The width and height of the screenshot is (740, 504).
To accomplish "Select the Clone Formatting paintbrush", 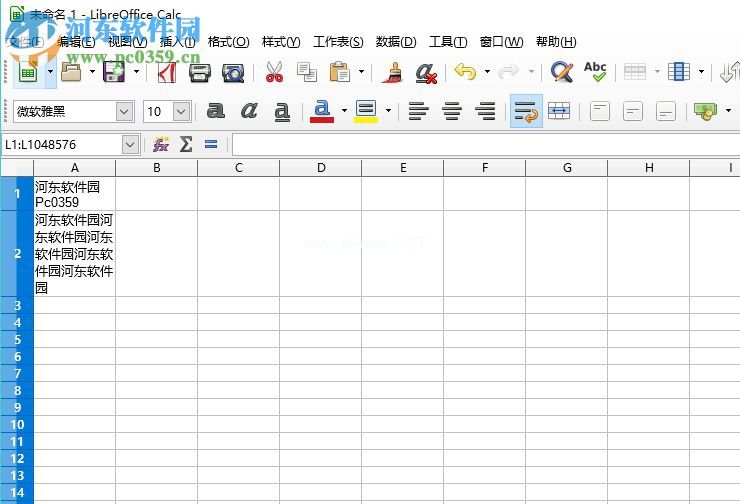I will click(x=393, y=72).
